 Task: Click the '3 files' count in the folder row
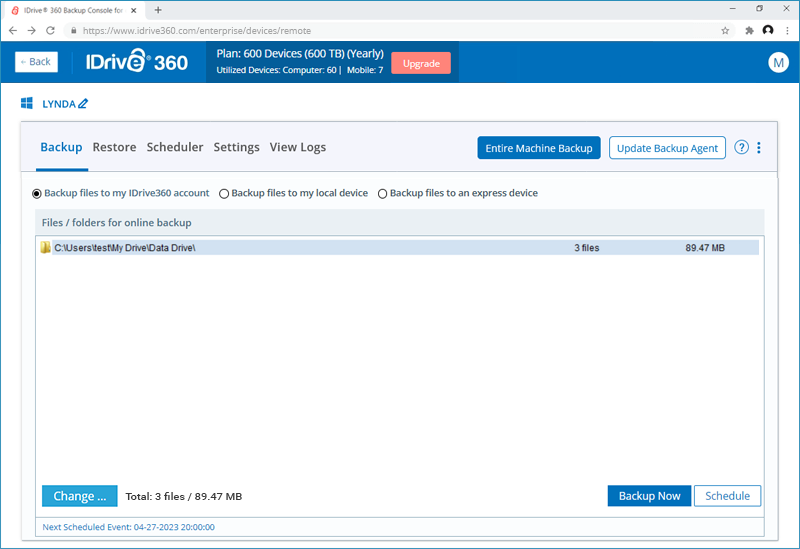(x=587, y=248)
